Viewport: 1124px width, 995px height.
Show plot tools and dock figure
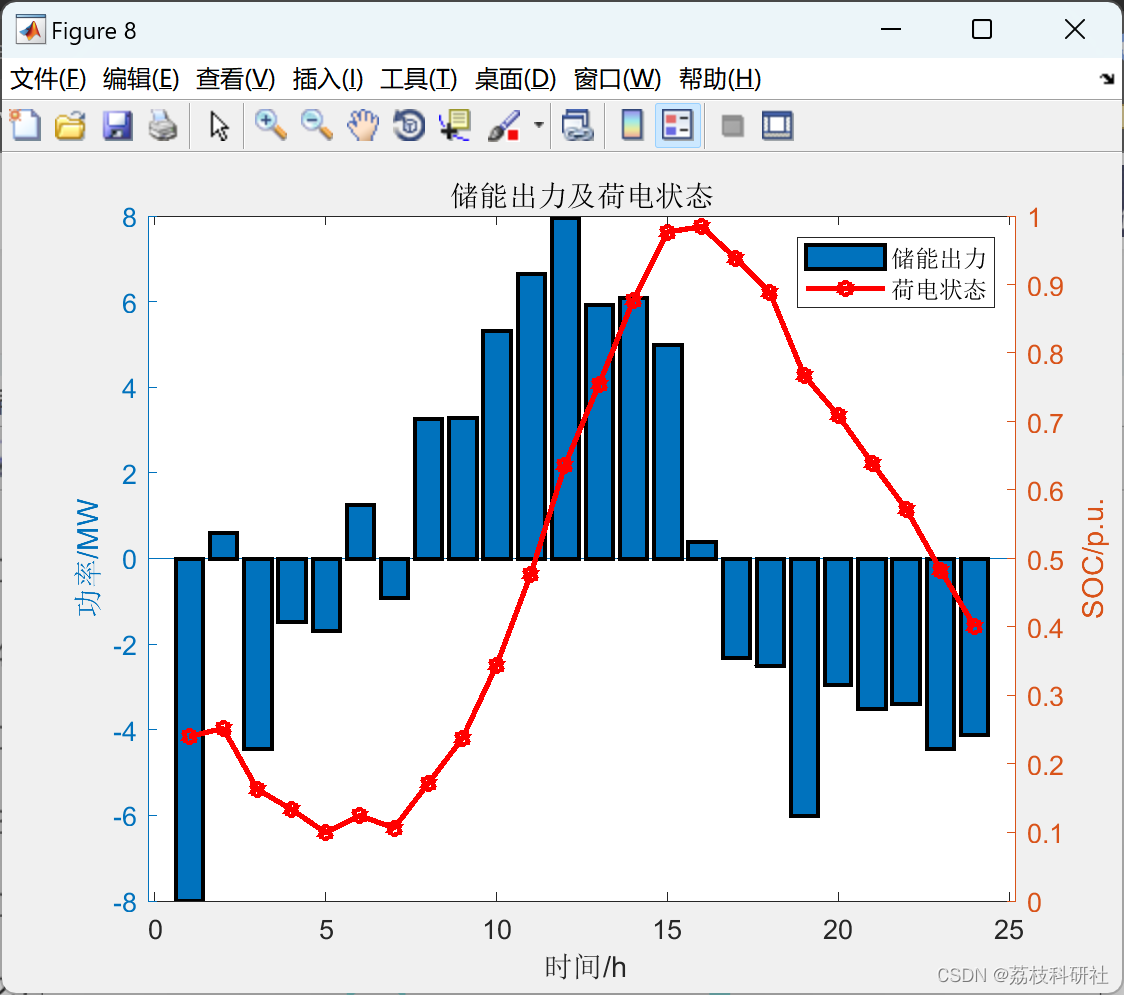(x=777, y=125)
